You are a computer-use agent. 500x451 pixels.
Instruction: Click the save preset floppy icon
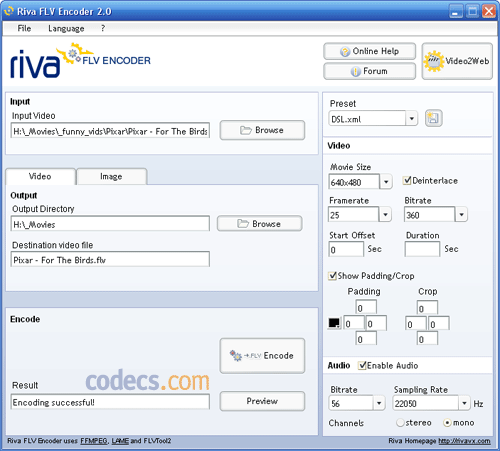(x=434, y=118)
